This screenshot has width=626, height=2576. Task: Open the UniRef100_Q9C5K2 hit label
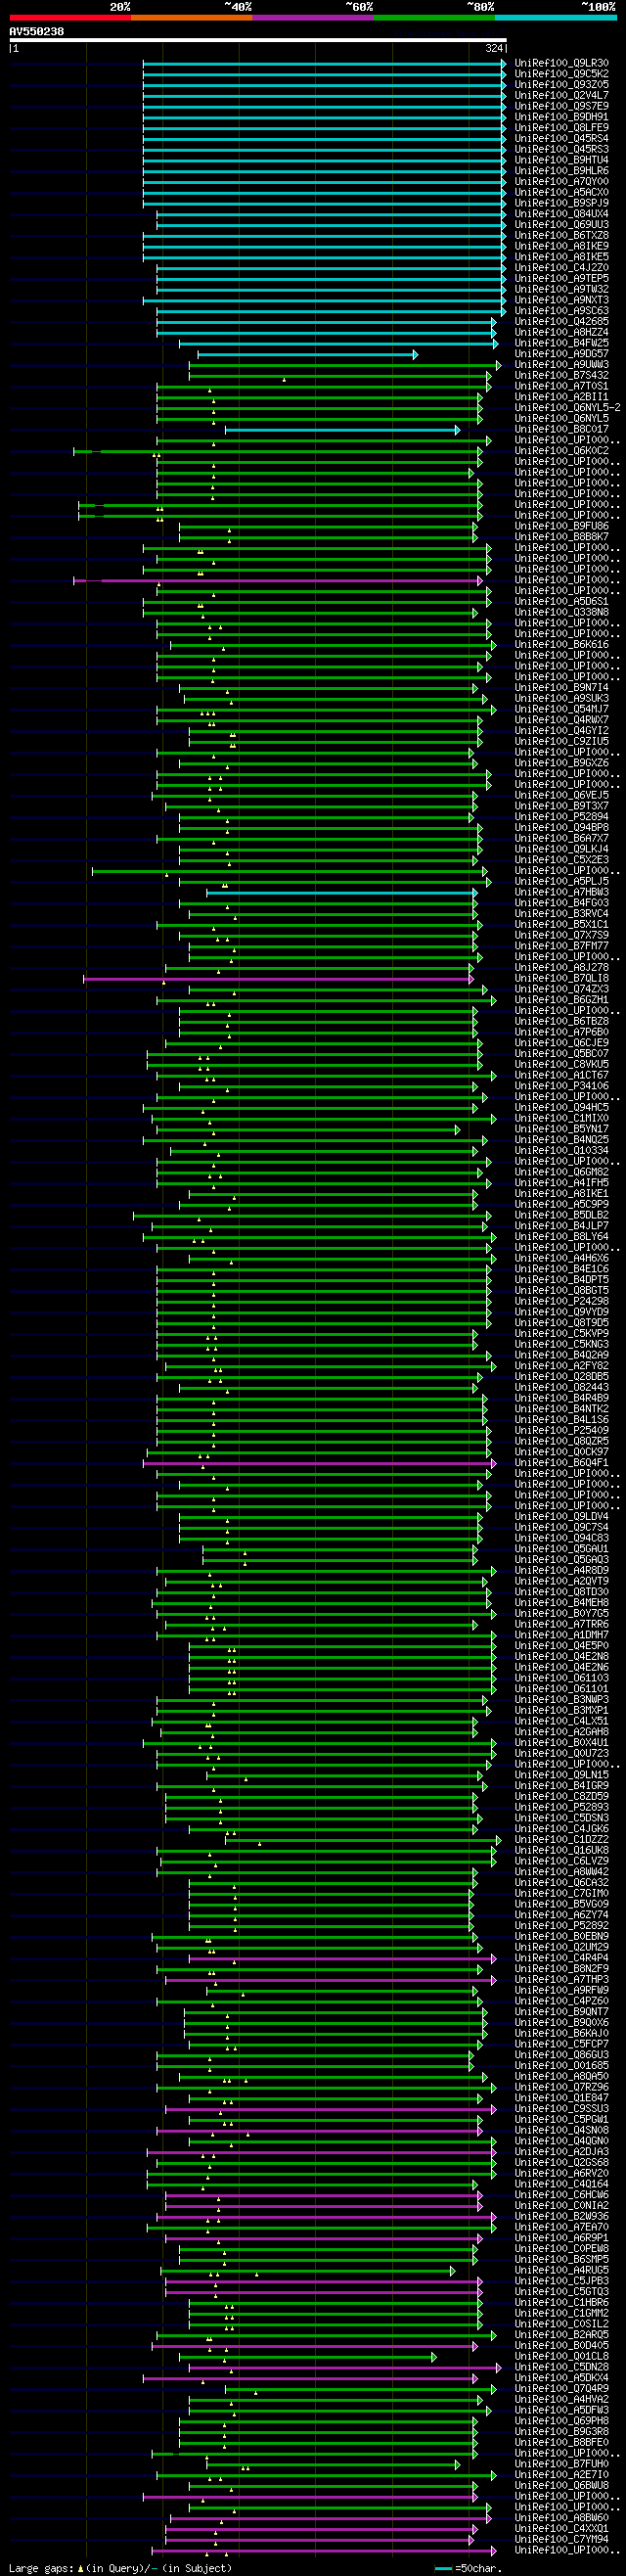(561, 74)
